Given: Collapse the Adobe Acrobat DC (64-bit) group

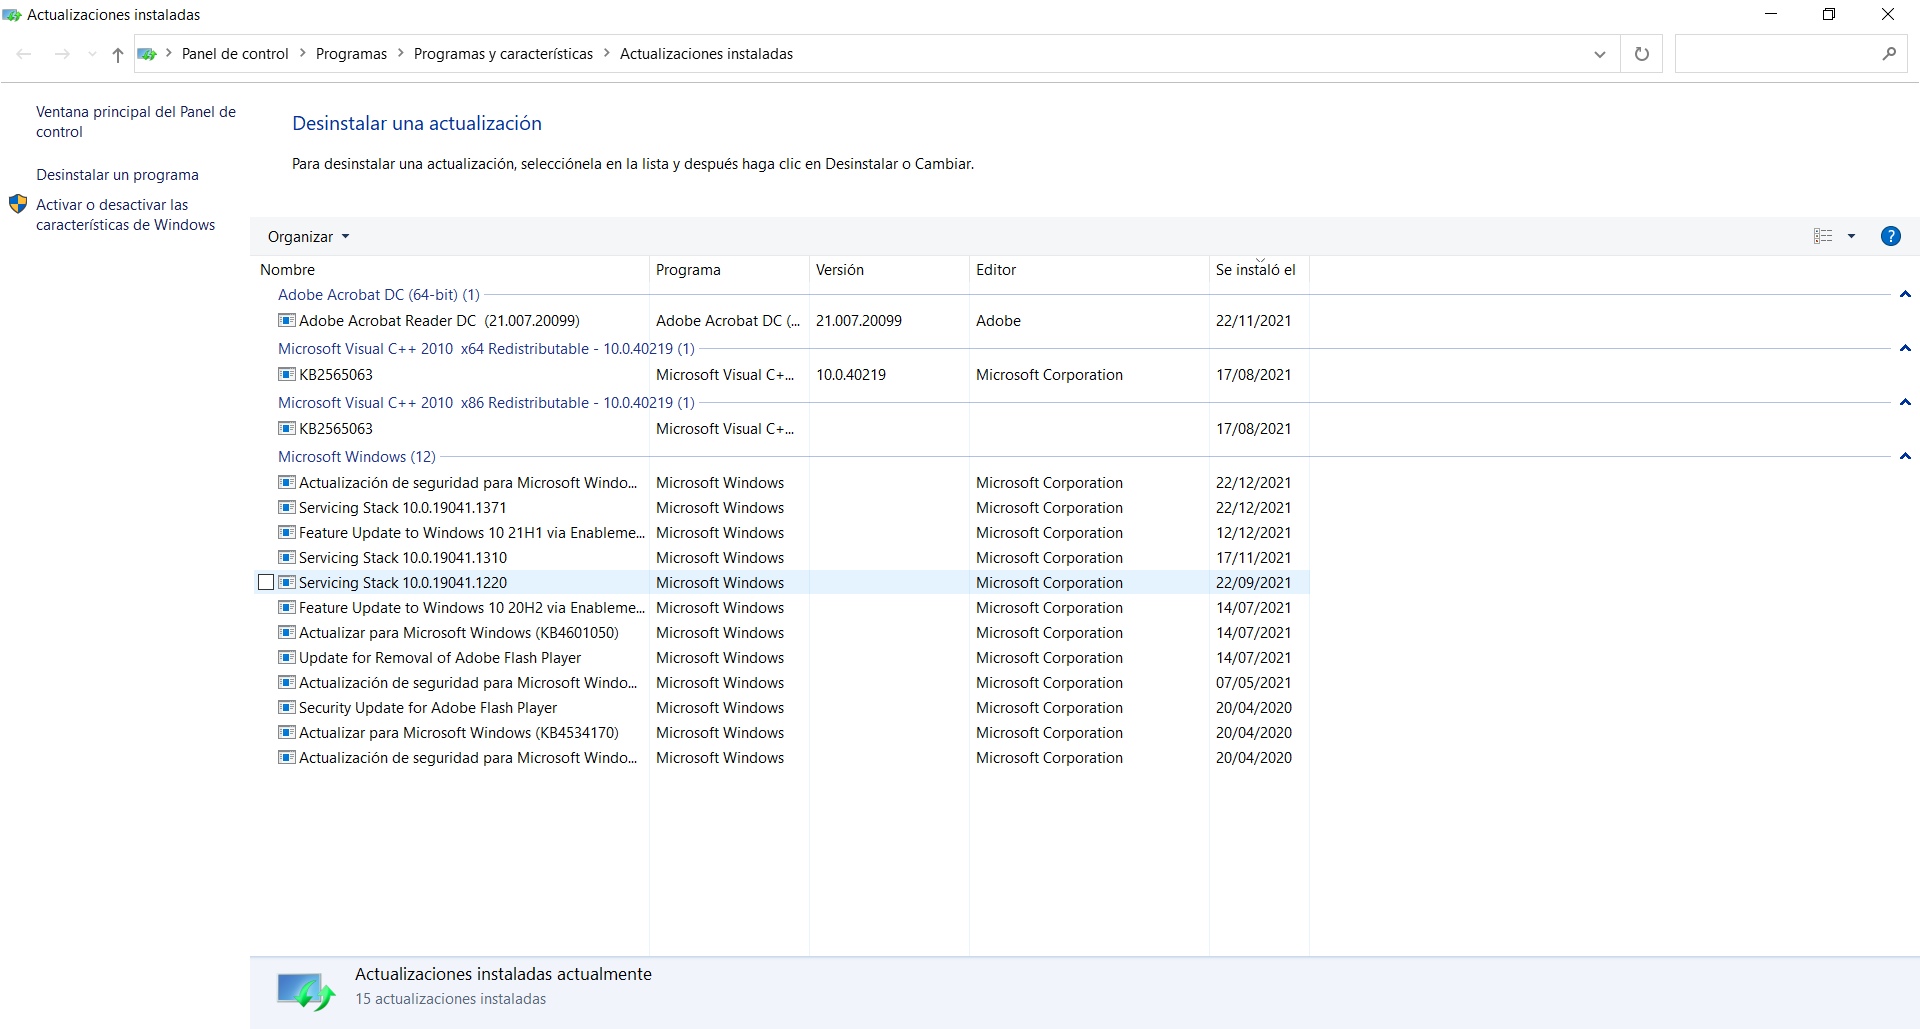Looking at the screenshot, I should pos(1905,295).
